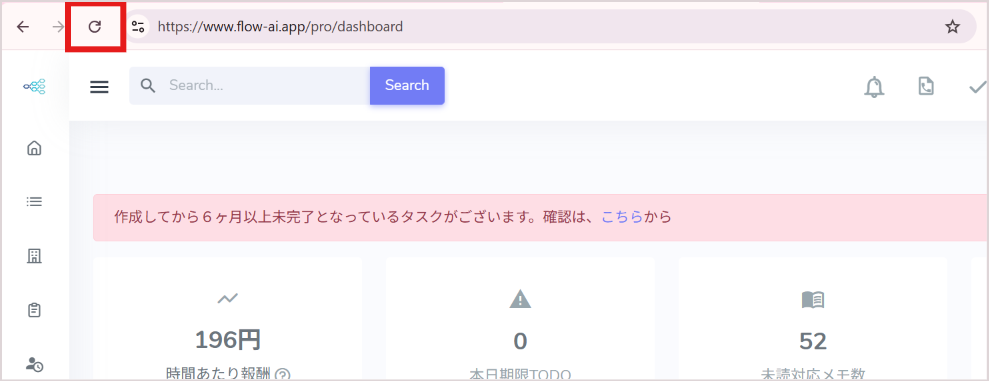Open the site information icon beside the URL
Image resolution: width=989 pixels, height=381 pixels.
click(x=138, y=26)
